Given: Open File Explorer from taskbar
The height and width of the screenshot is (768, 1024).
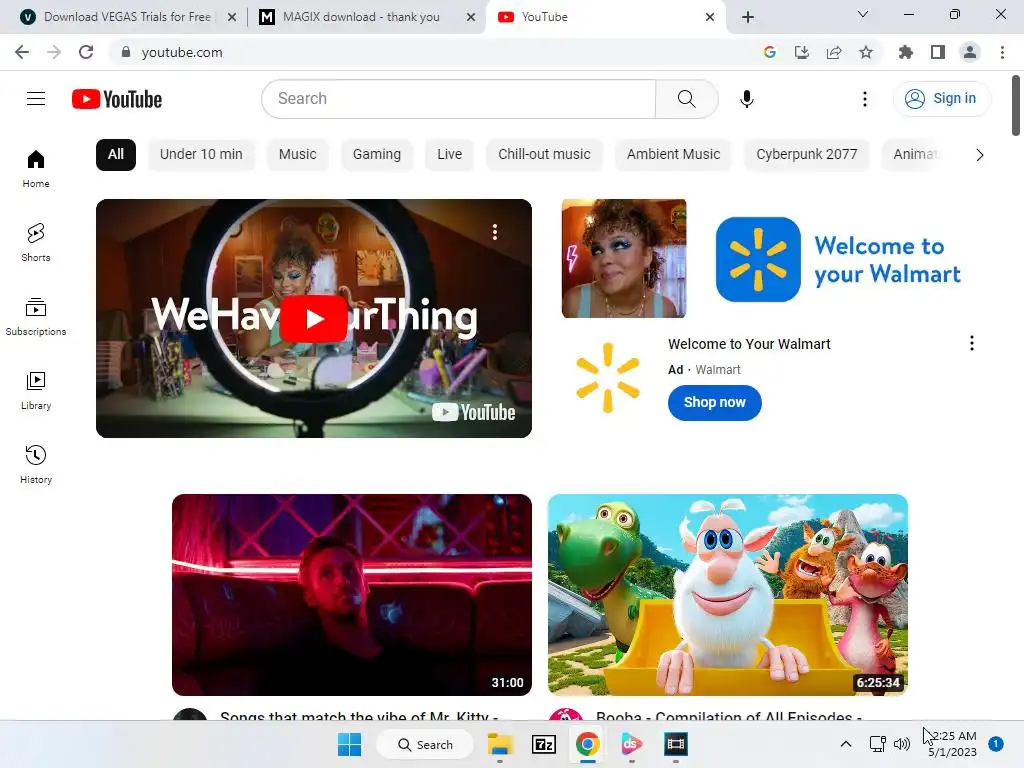Looking at the screenshot, I should pos(500,744).
